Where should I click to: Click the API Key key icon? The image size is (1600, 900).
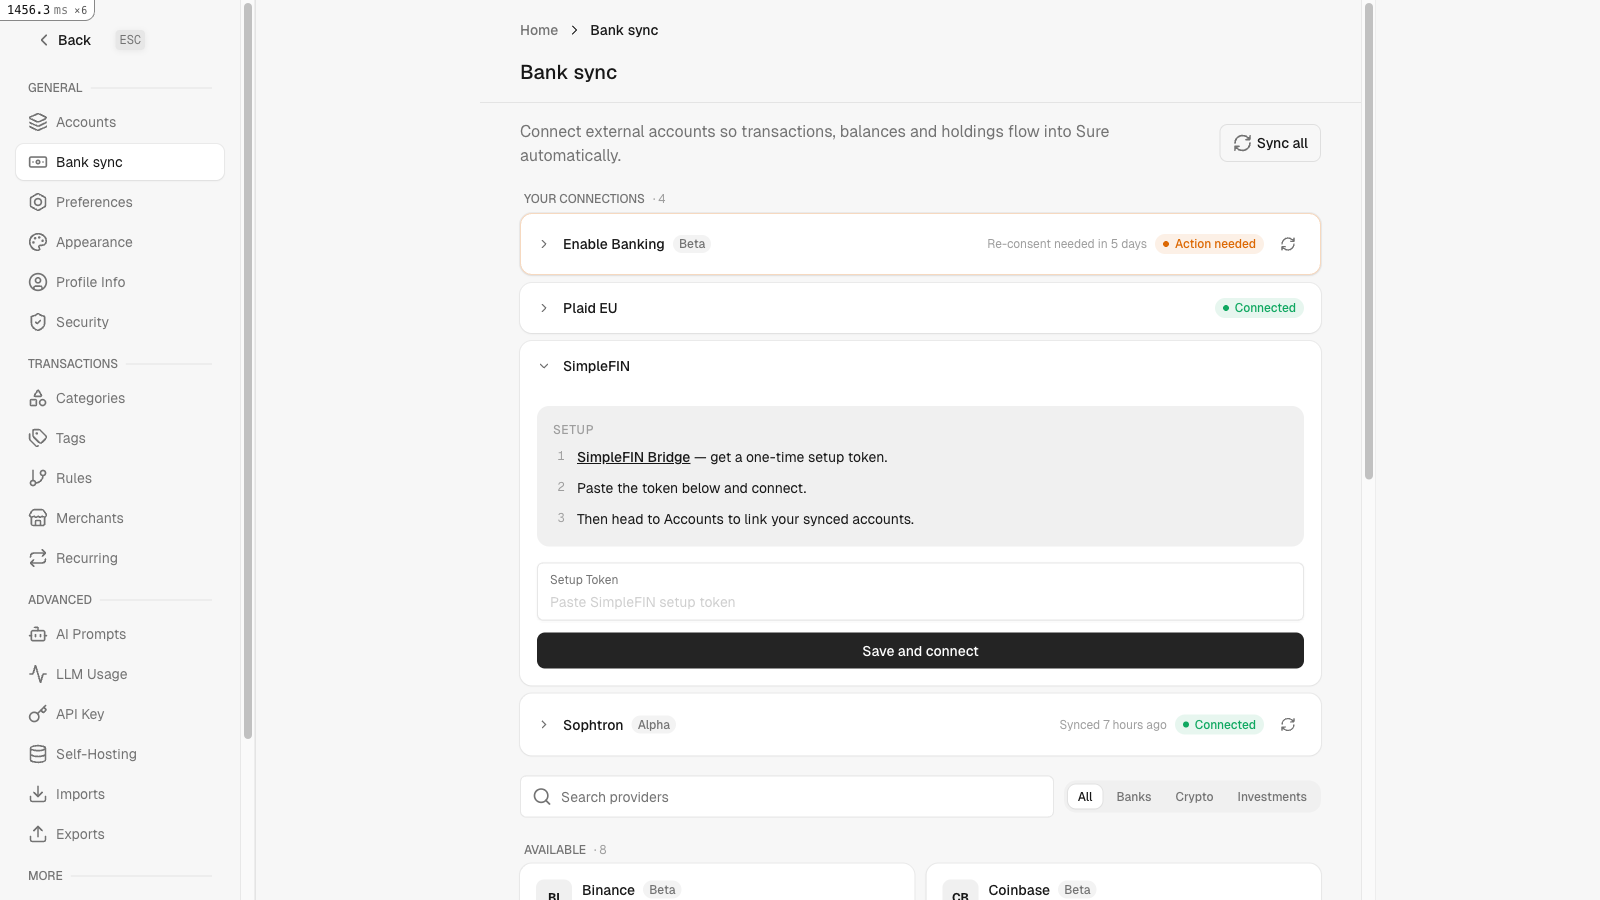pyautogui.click(x=38, y=714)
